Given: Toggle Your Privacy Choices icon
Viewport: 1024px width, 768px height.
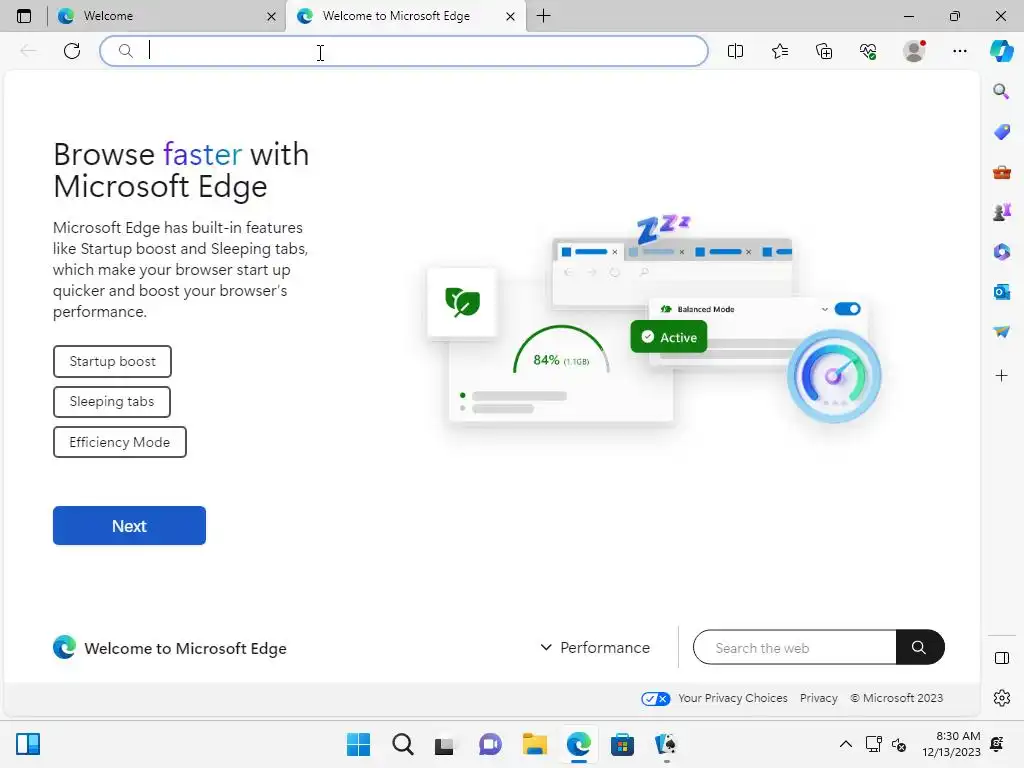Looking at the screenshot, I should coord(655,699).
